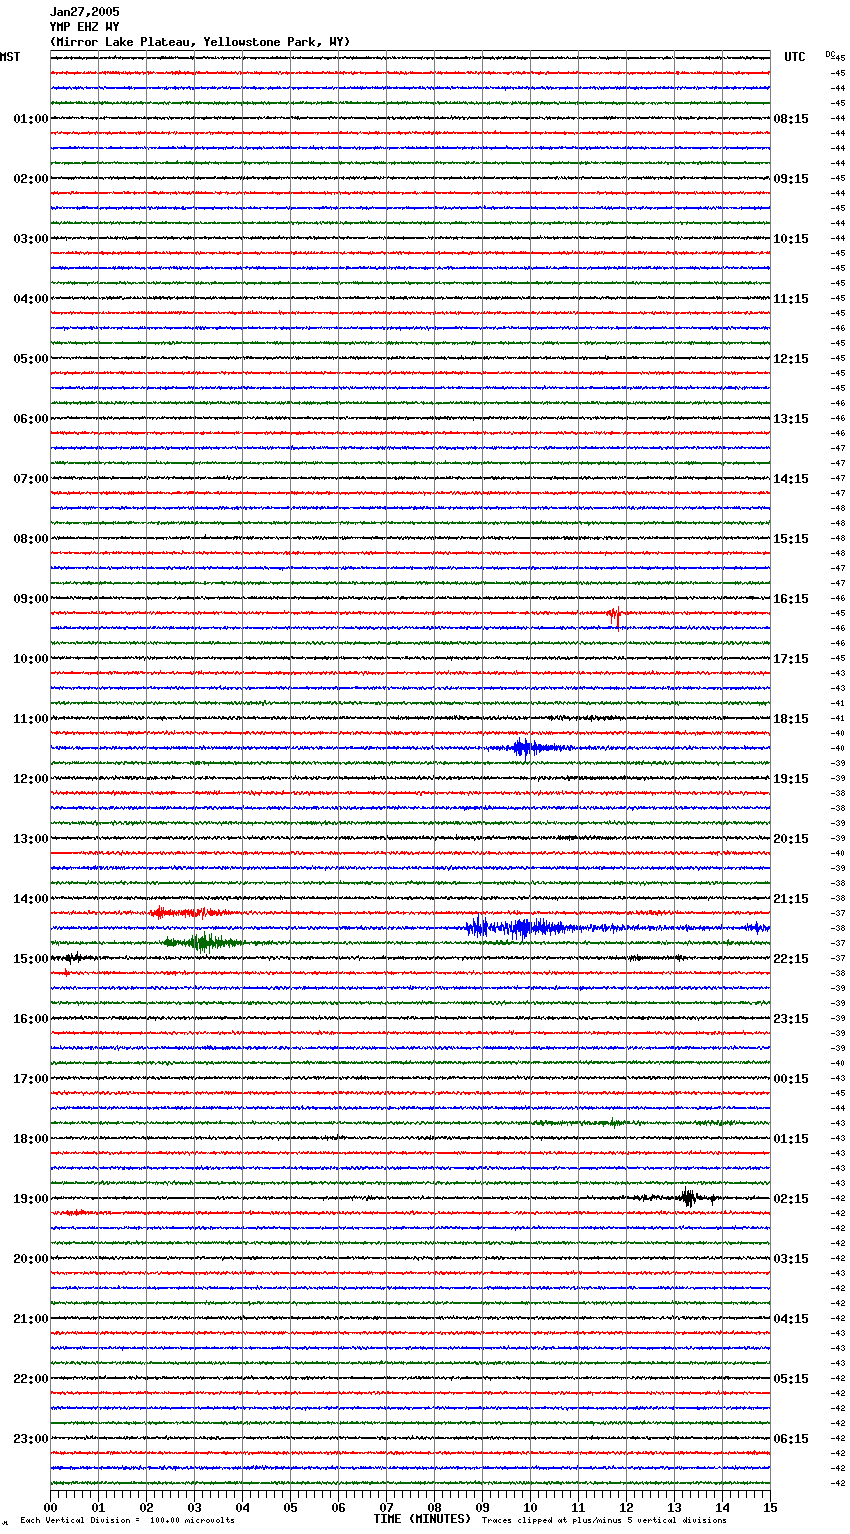Image resolution: width=850 pixels, height=1534 pixels.
Task: Click the date label Jan27,2005
Action: 84,12
